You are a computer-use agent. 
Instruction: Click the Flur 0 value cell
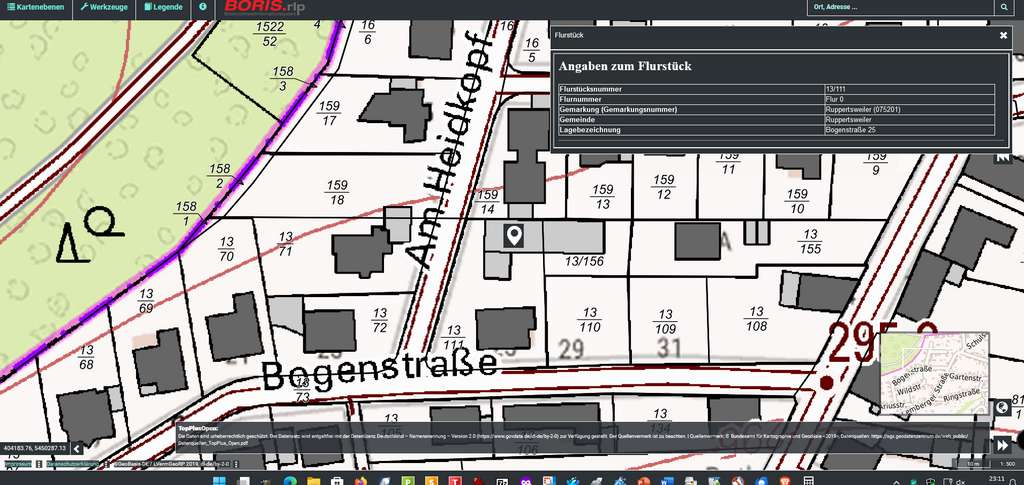pyautogui.click(x=910, y=99)
